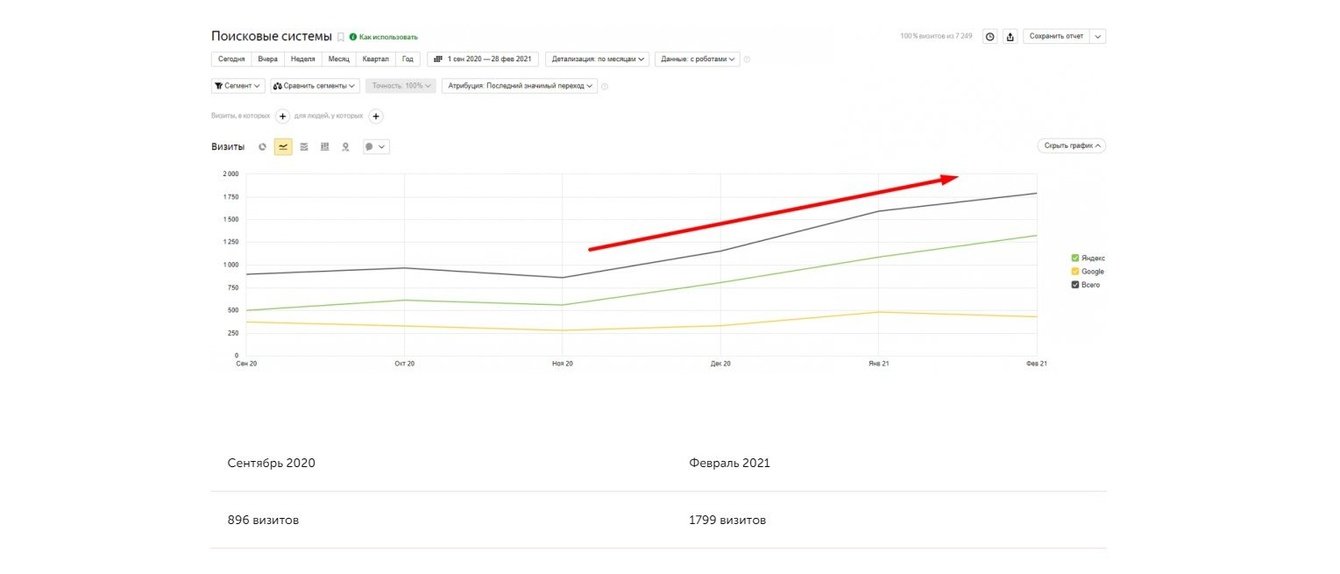Click the 100% визитов из 7 249 text

pyautogui.click(x=936, y=36)
